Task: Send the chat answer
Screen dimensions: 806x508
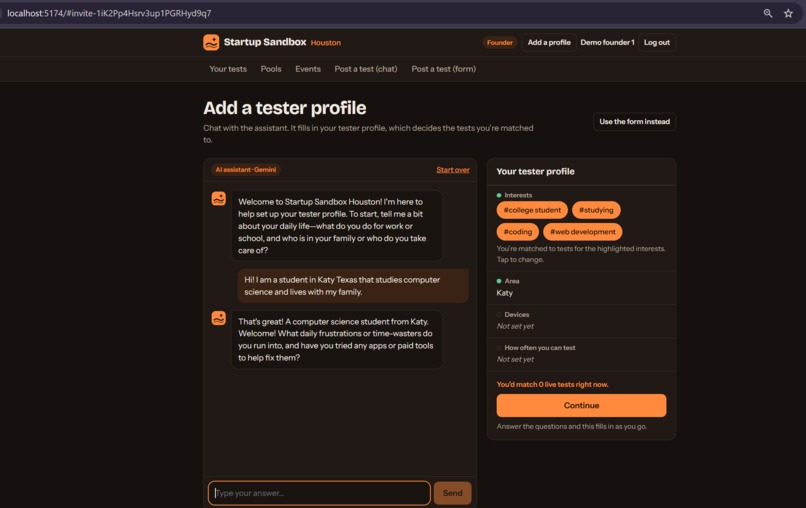Action: 452,493
